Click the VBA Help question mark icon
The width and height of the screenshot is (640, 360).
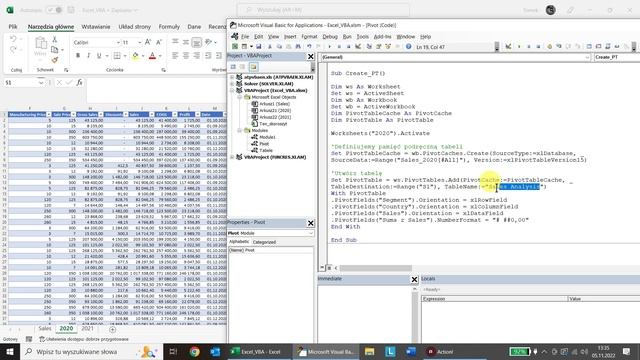408,47
